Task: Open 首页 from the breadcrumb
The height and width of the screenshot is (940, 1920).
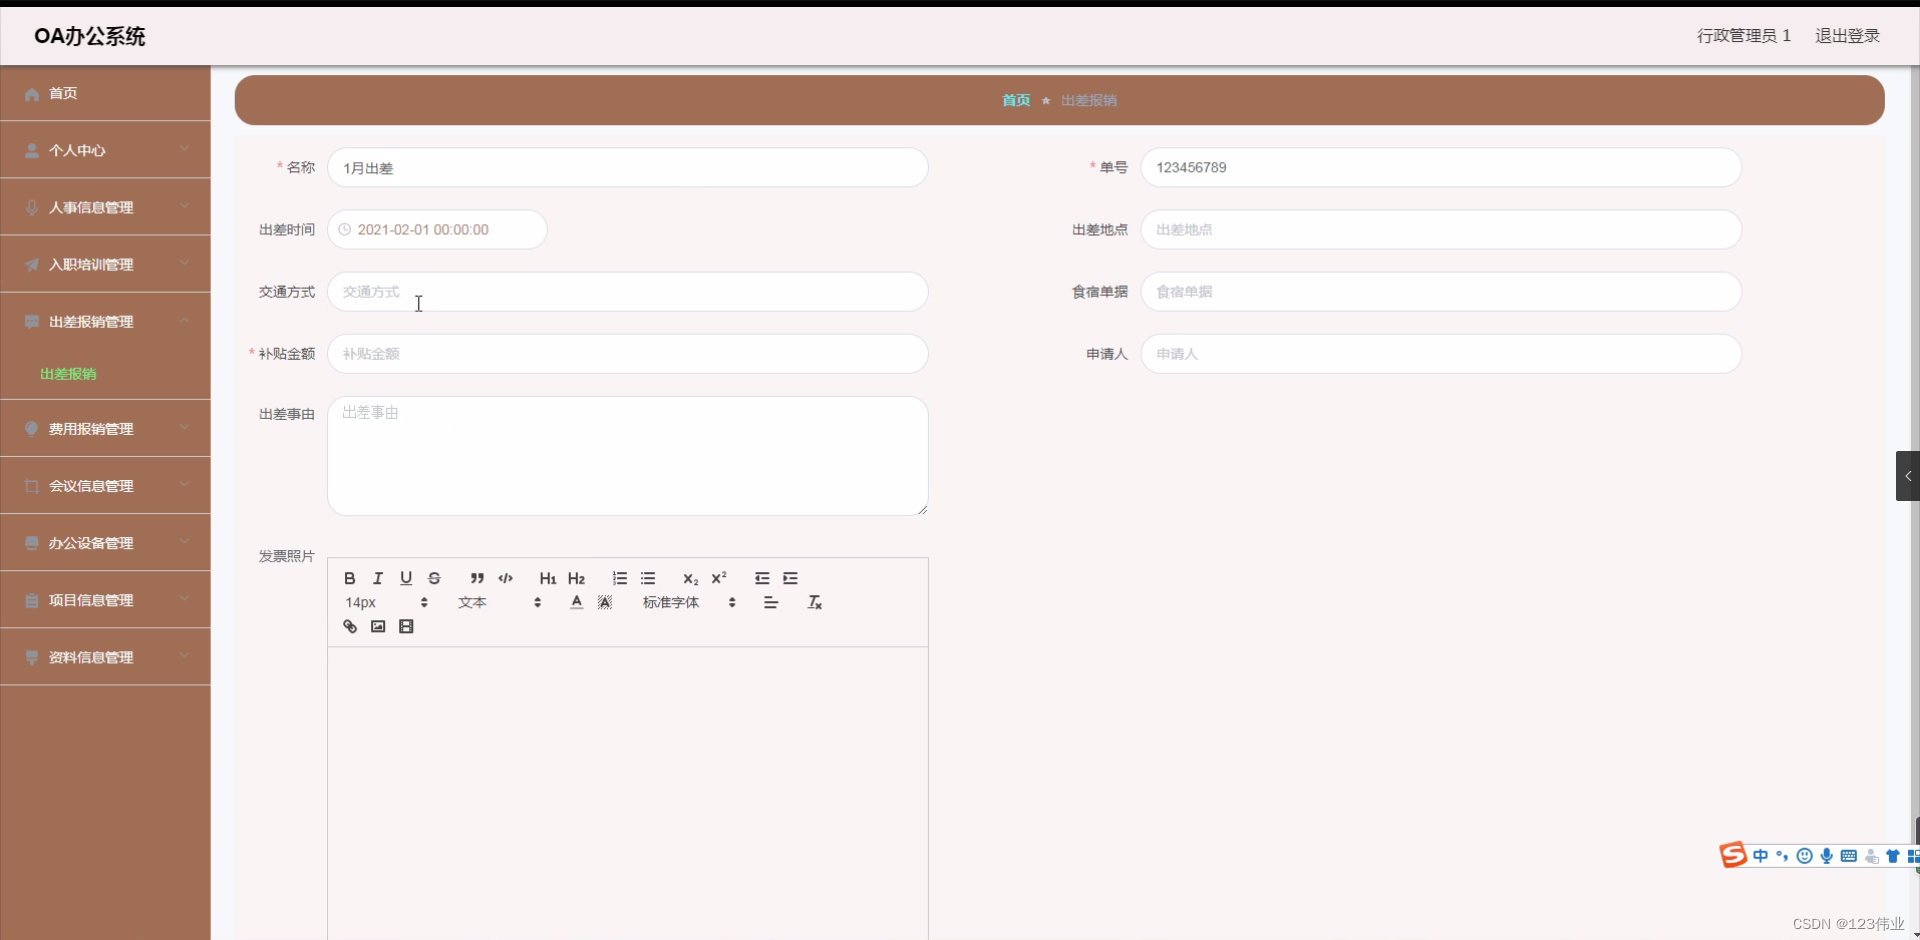Action: click(x=1015, y=100)
